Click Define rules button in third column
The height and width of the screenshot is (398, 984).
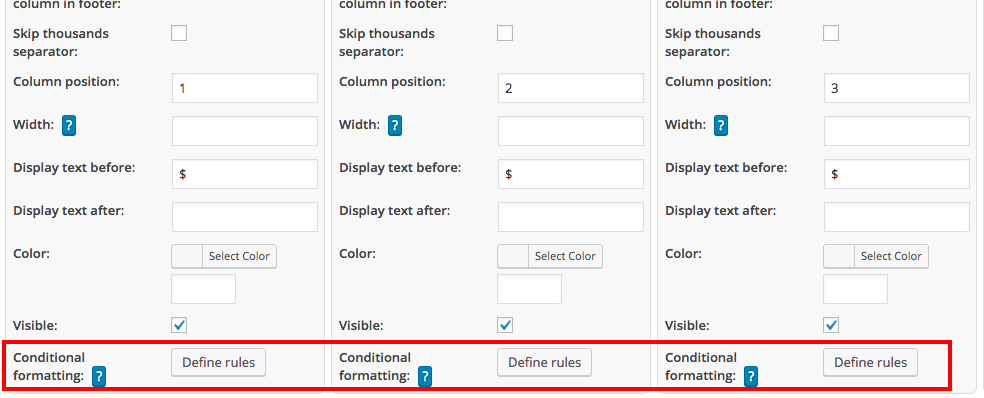tap(870, 362)
